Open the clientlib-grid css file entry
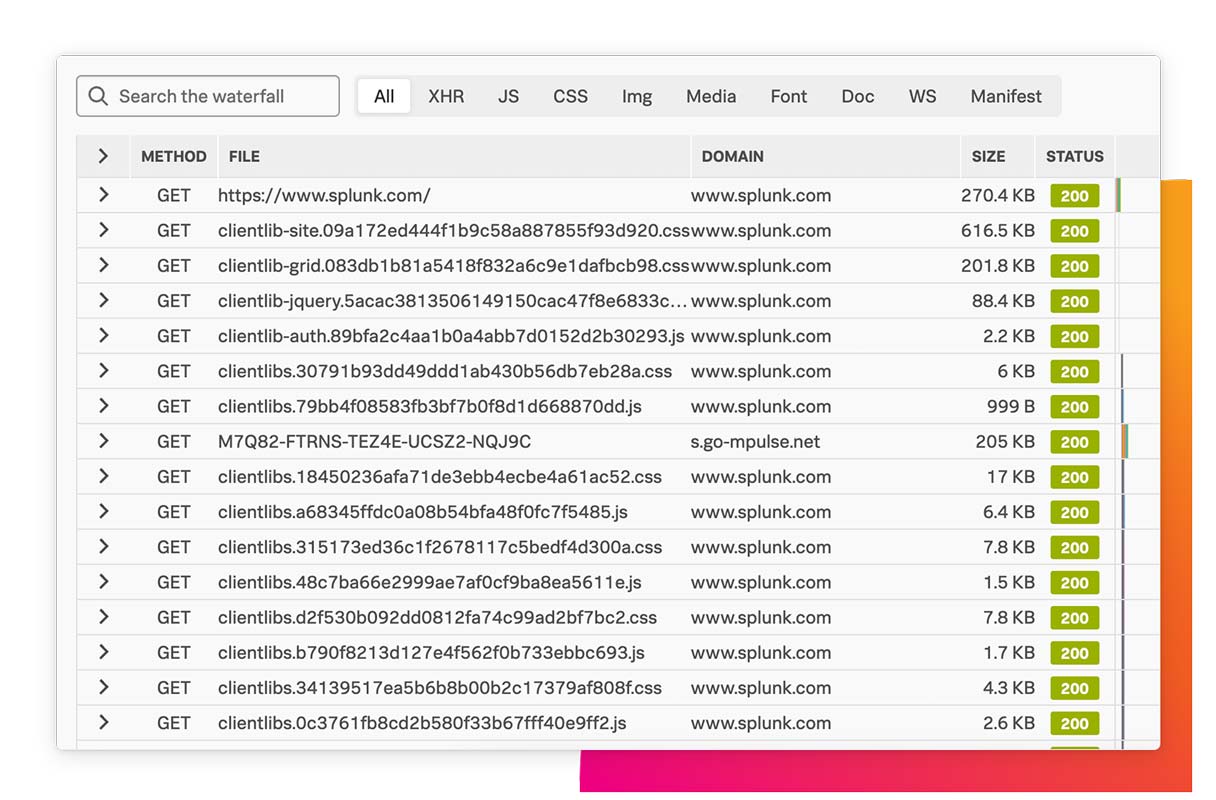The height and width of the screenshot is (800, 1216). (x=453, y=266)
